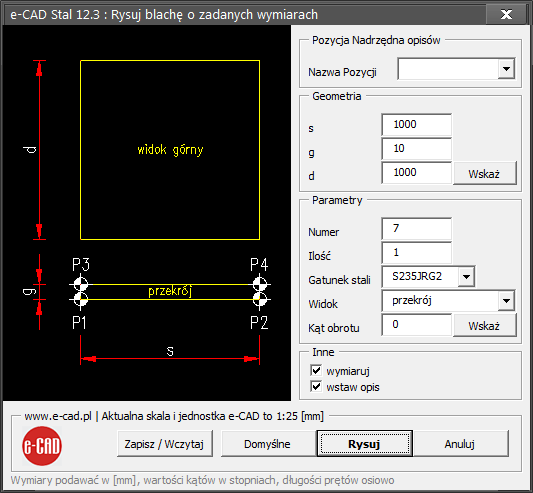Viewport: 533px width, 493px height.
Task: Select the P2 insertion point marker
Action: [260, 299]
